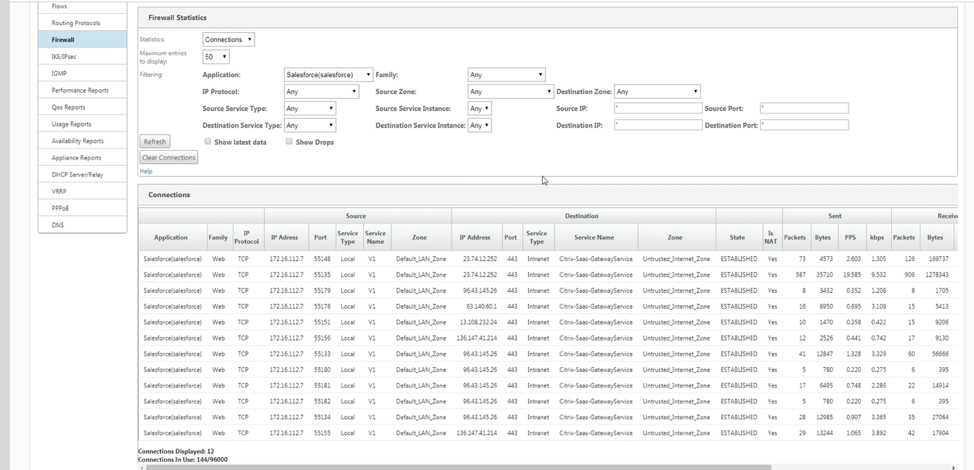Open Application dropdown showing Salesforce(salesforce)

328,75
